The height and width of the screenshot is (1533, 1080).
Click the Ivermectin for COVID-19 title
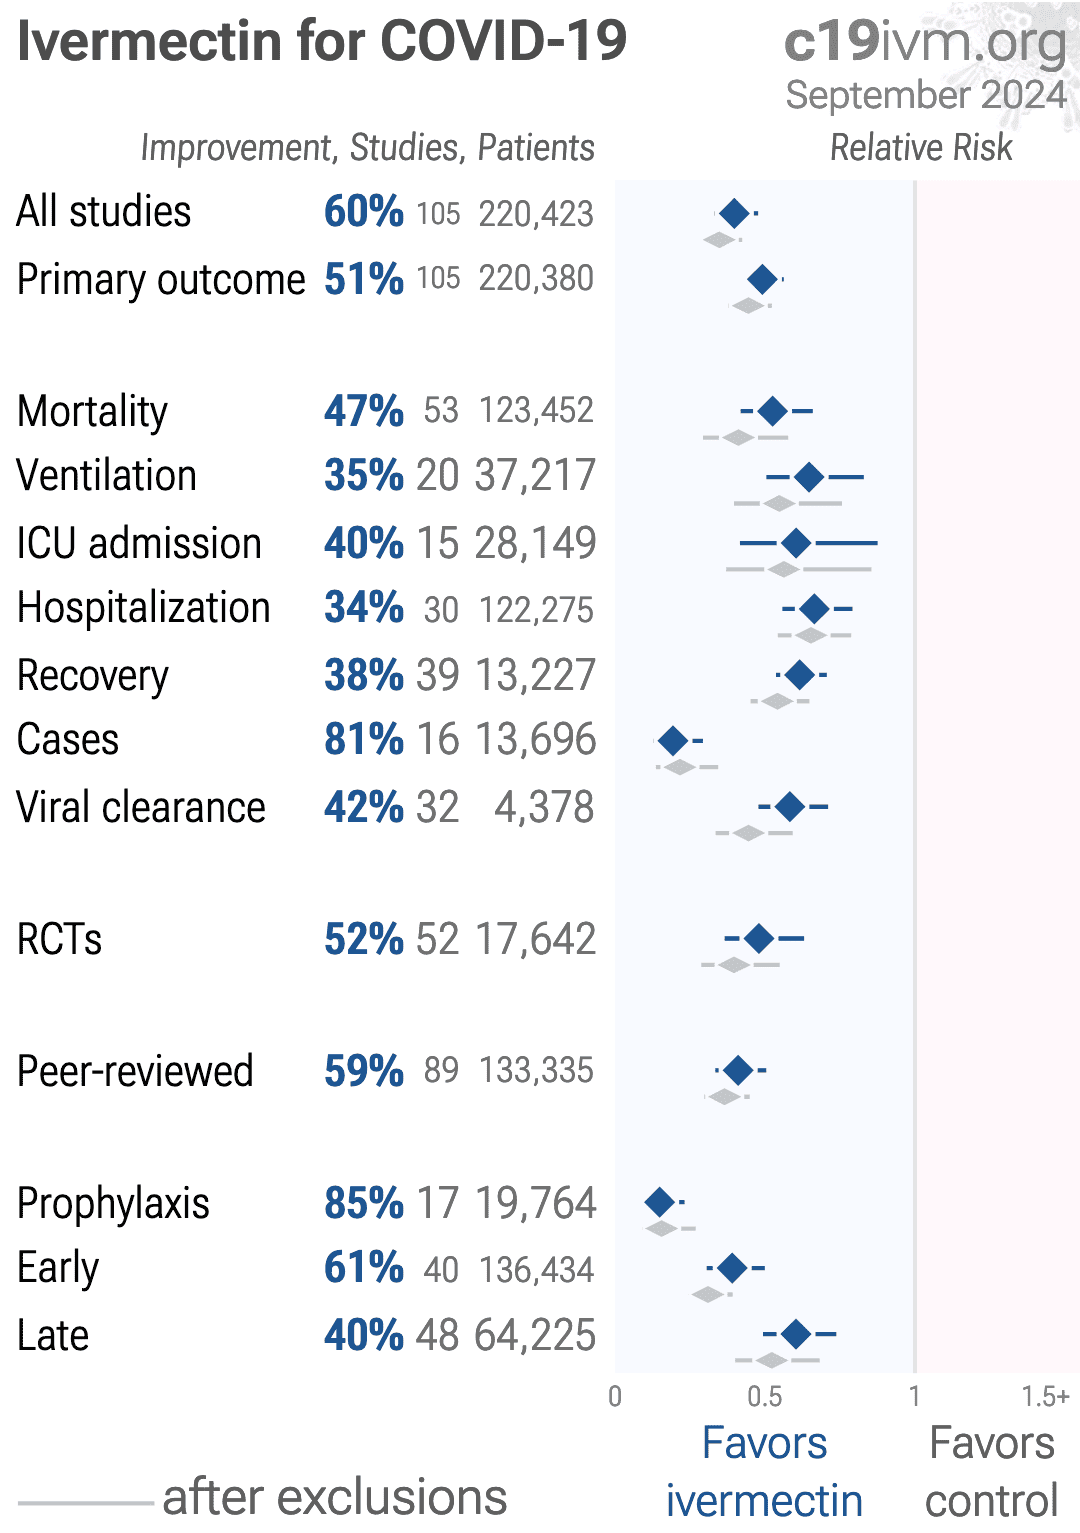[322, 42]
